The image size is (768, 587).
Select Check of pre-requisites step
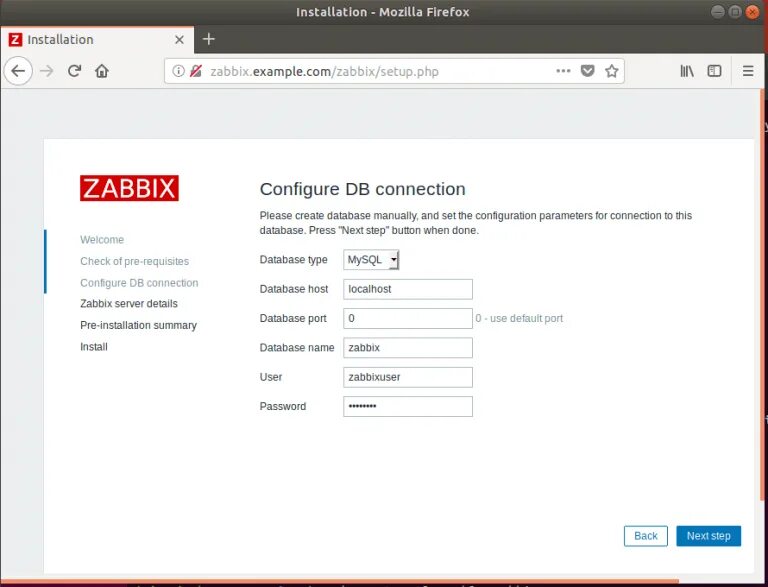point(135,261)
